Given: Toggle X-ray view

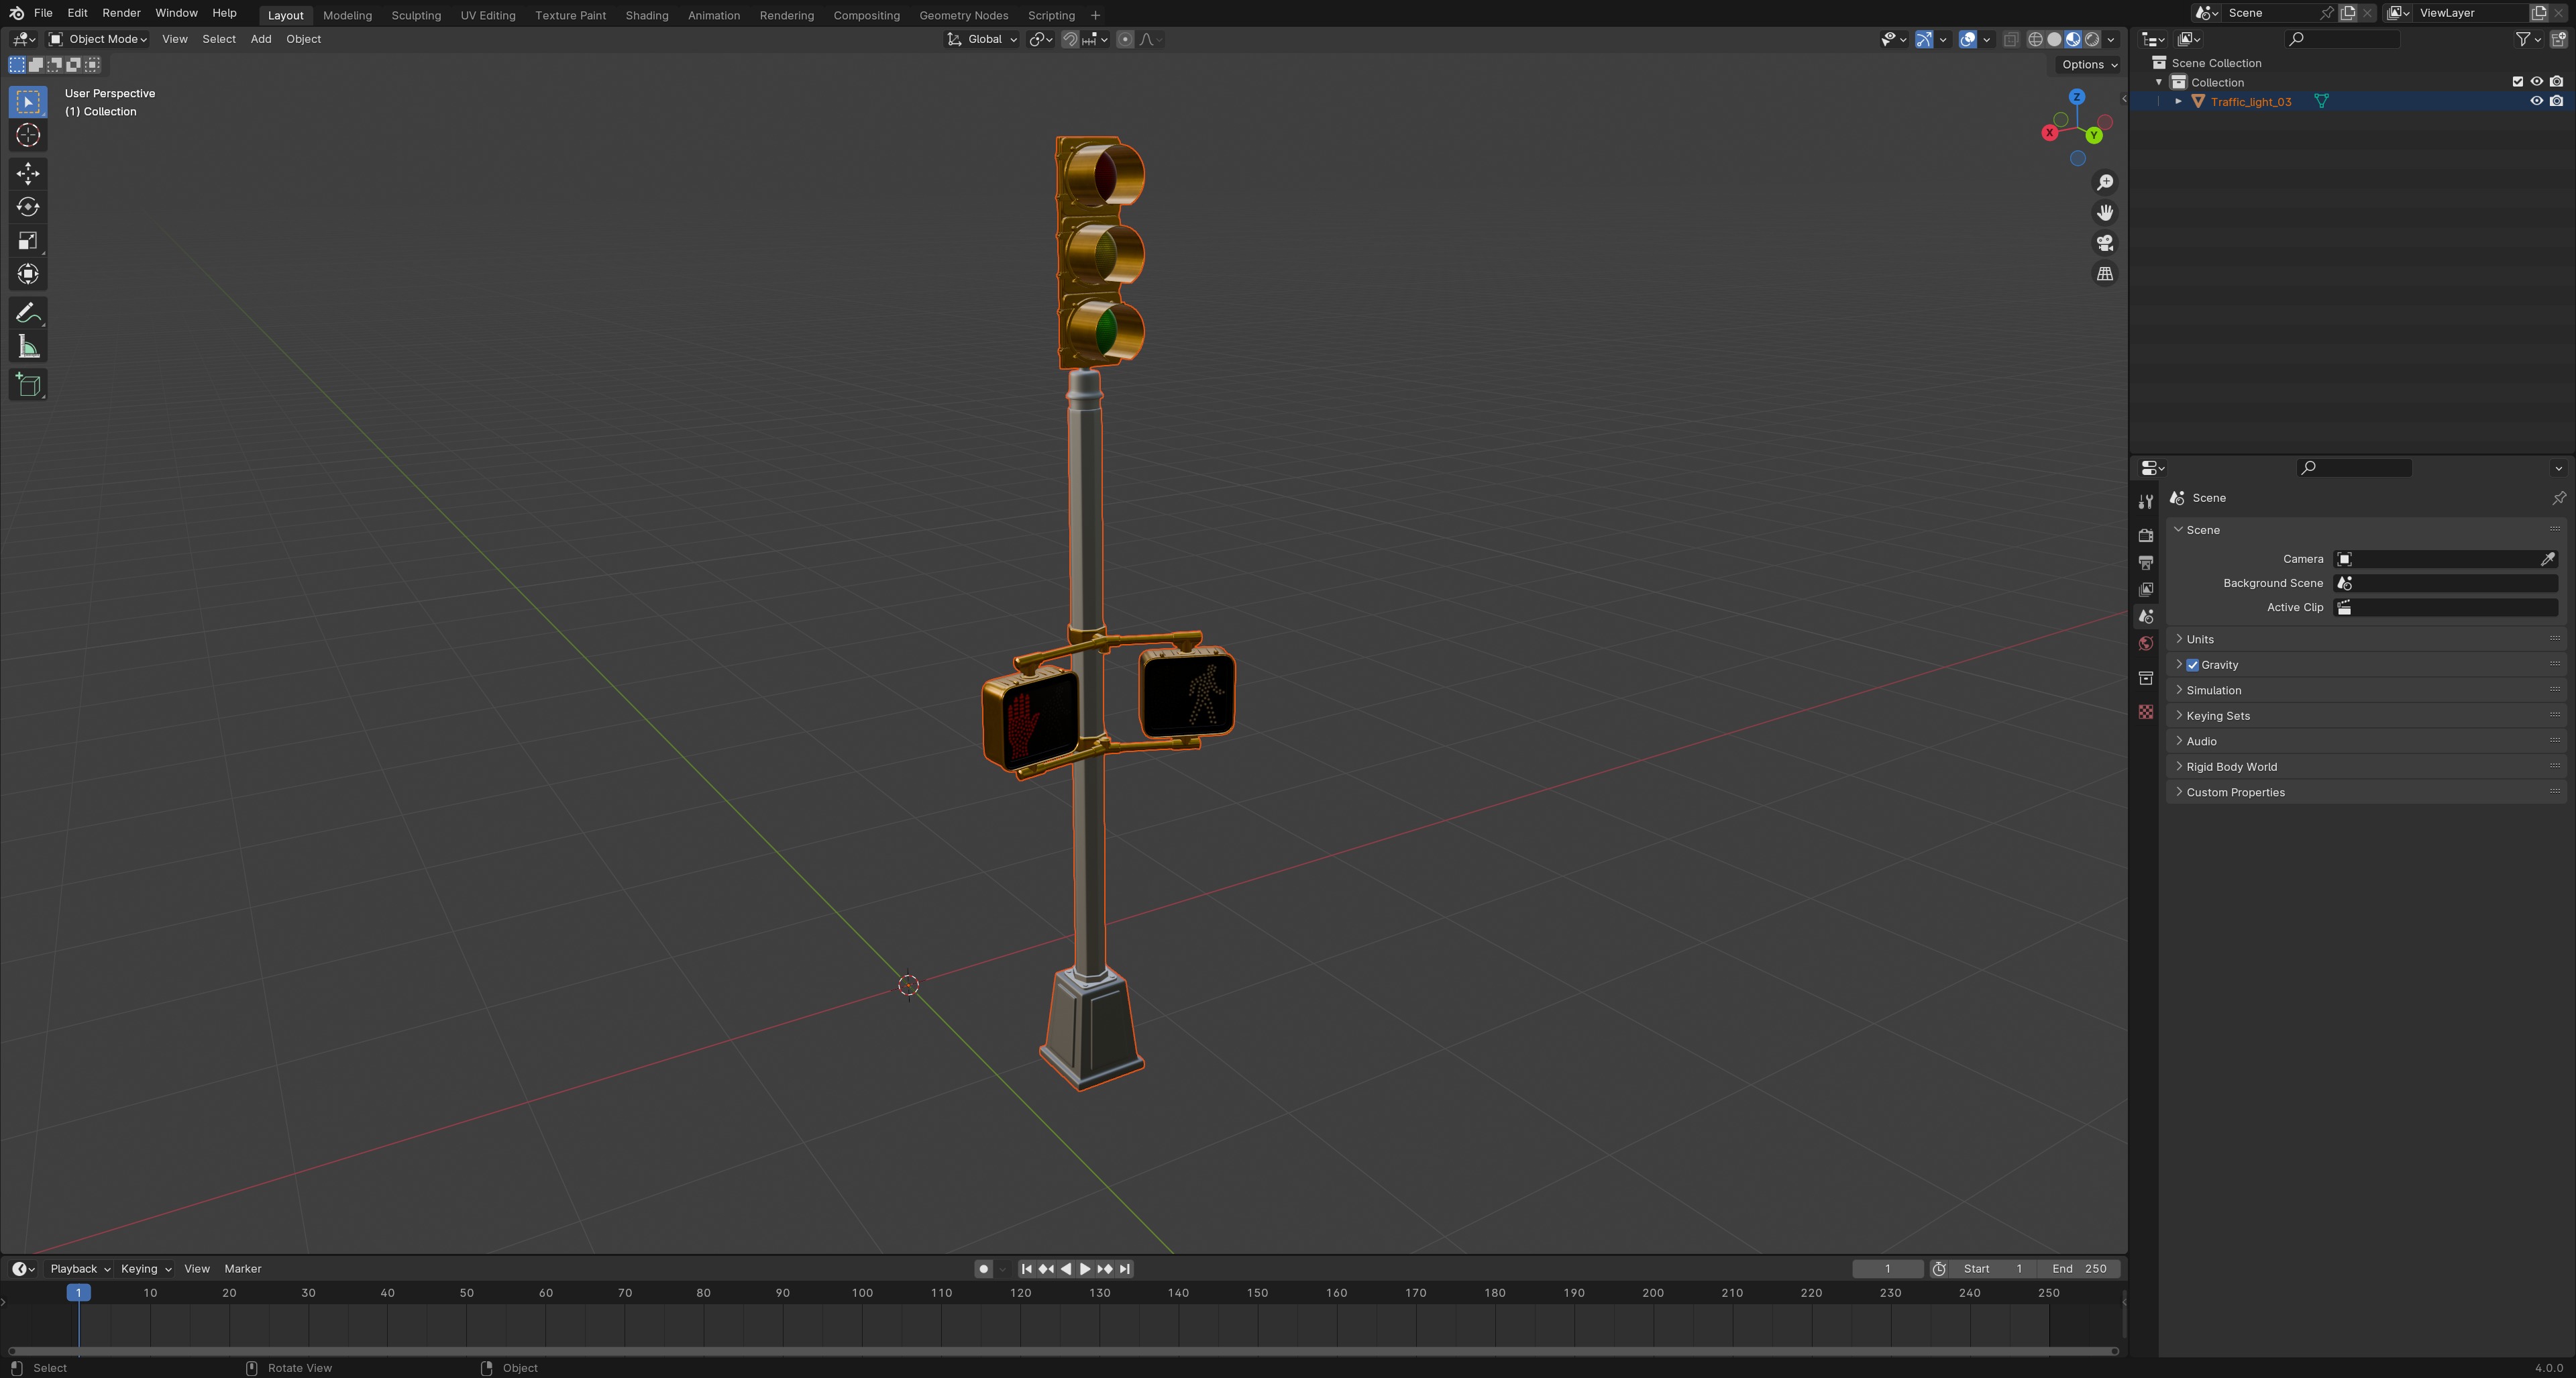Looking at the screenshot, I should (x=2010, y=39).
